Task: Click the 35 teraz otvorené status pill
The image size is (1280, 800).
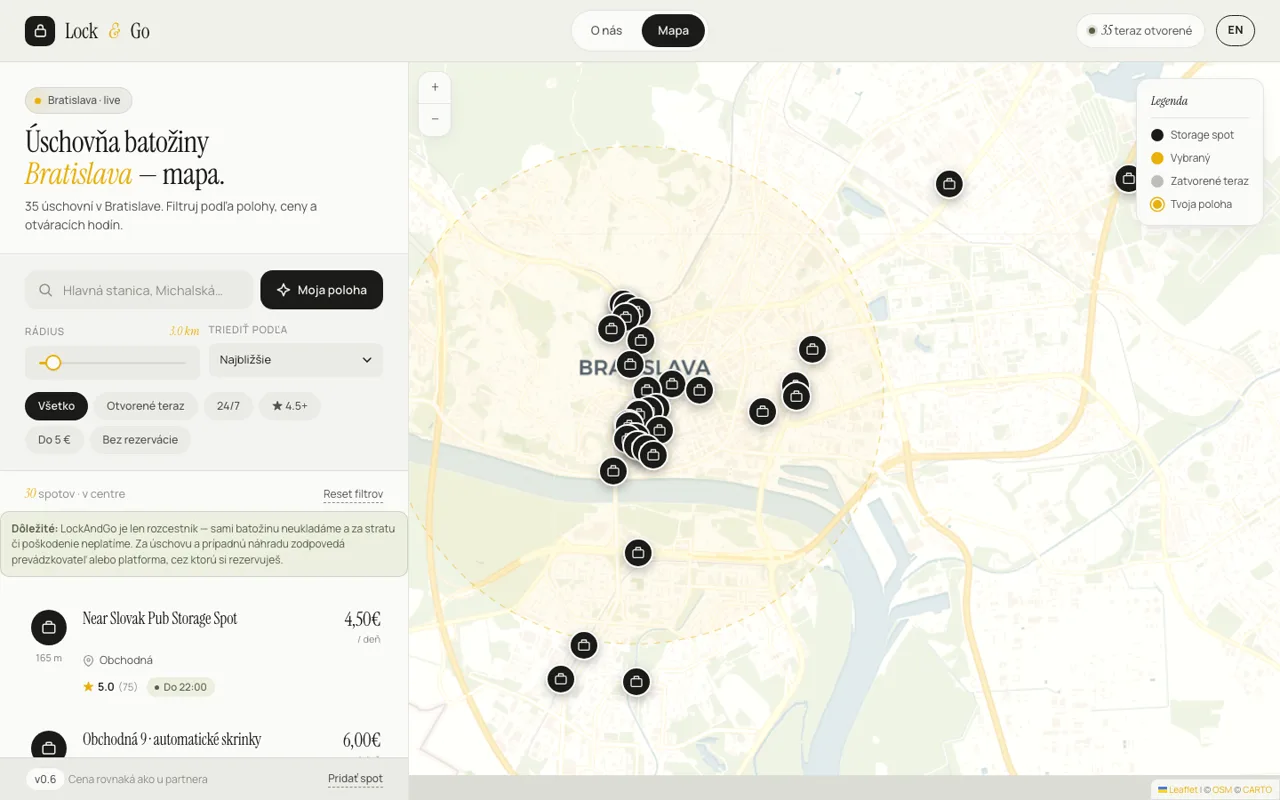Action: (x=1140, y=31)
